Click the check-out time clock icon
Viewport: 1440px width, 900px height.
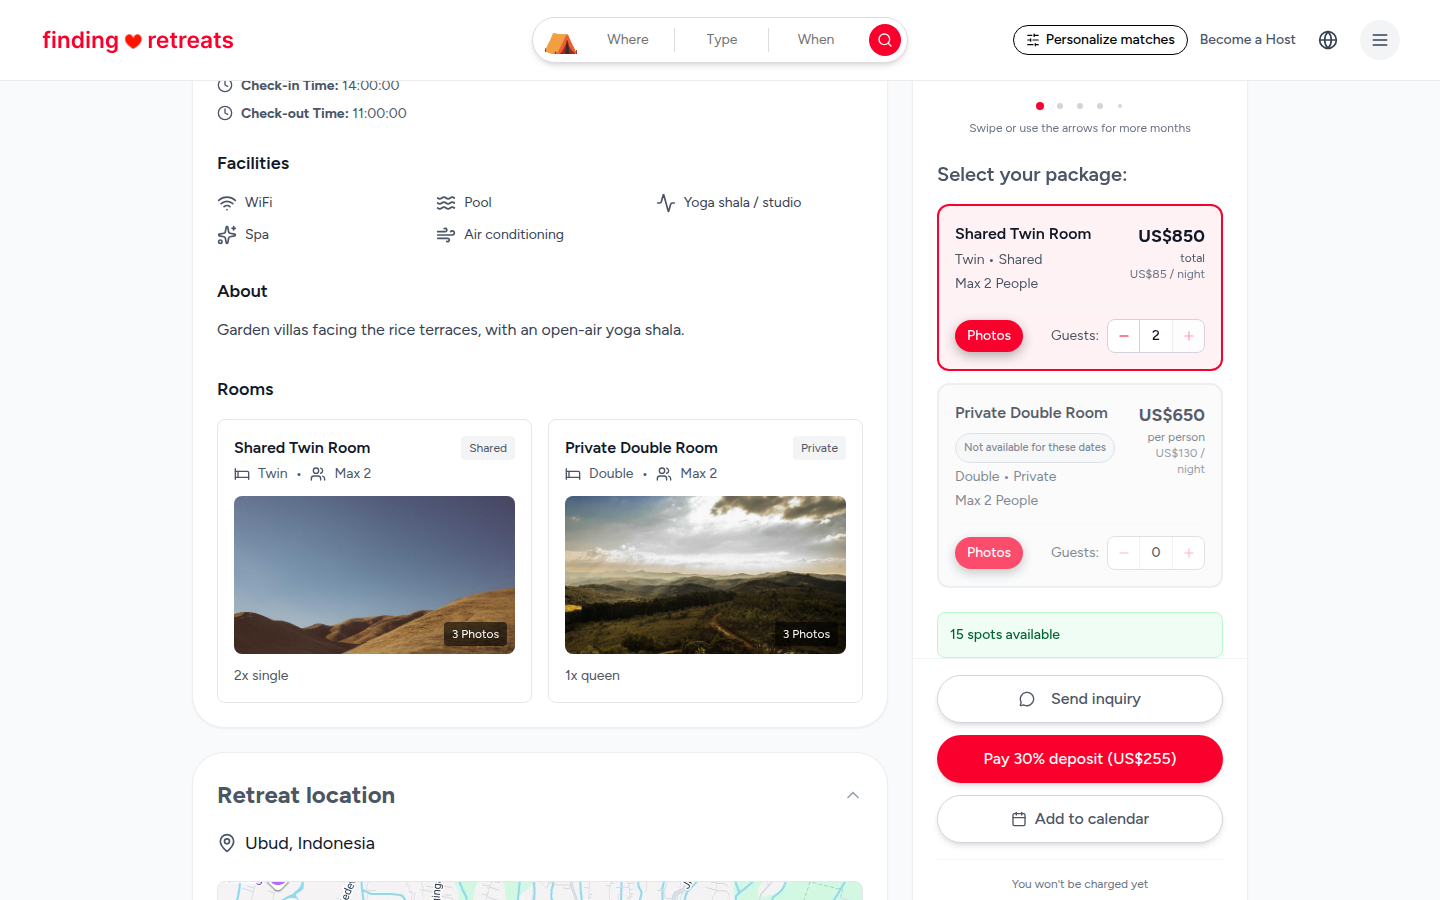pos(225,113)
